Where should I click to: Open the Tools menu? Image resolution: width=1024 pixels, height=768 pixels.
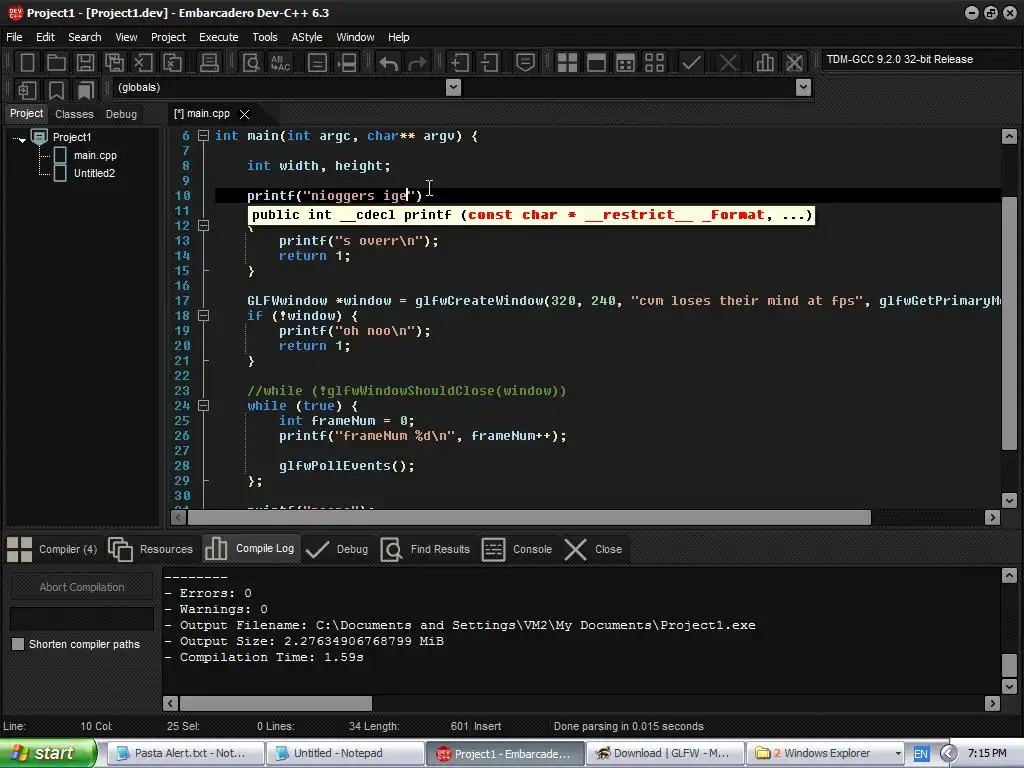[265, 37]
